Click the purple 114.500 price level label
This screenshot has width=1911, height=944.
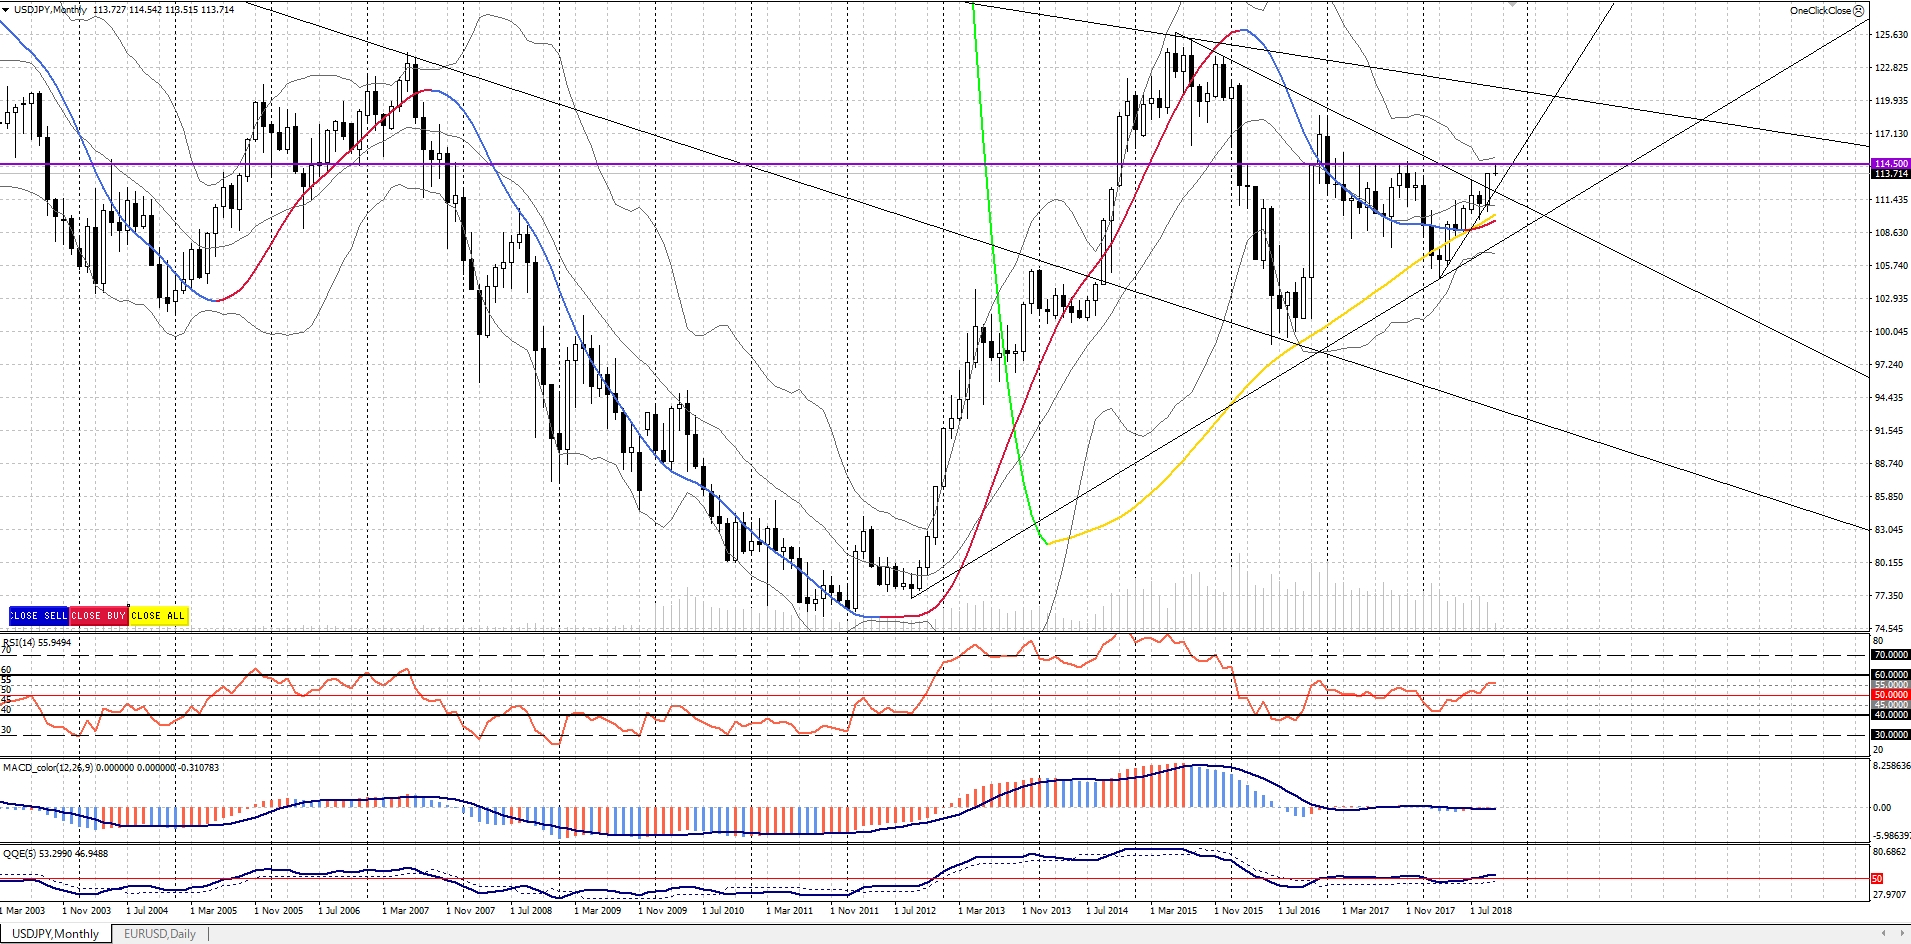(1890, 163)
